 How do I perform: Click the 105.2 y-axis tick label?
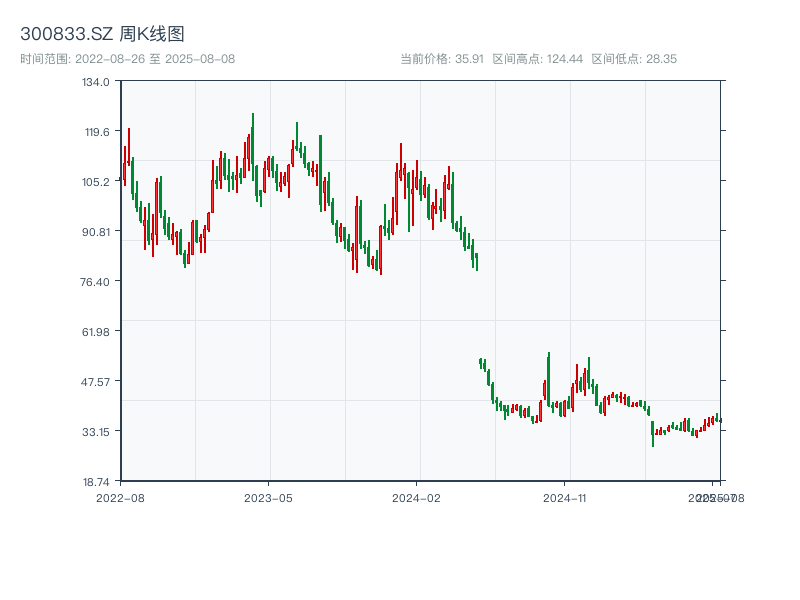96,182
